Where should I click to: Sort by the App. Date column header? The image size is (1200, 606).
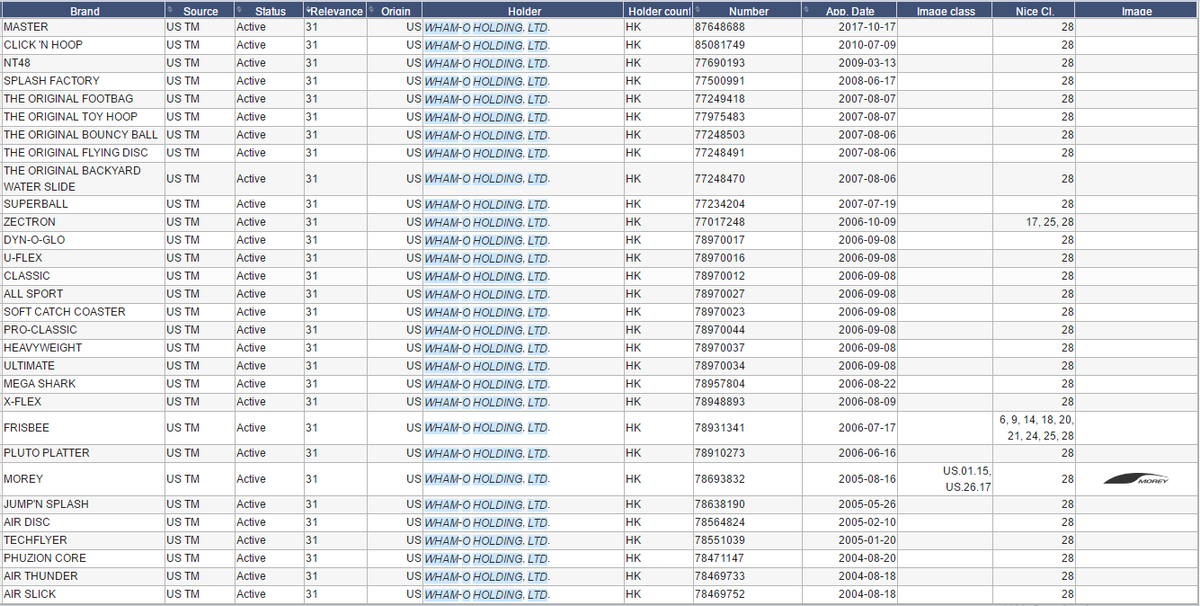click(850, 11)
